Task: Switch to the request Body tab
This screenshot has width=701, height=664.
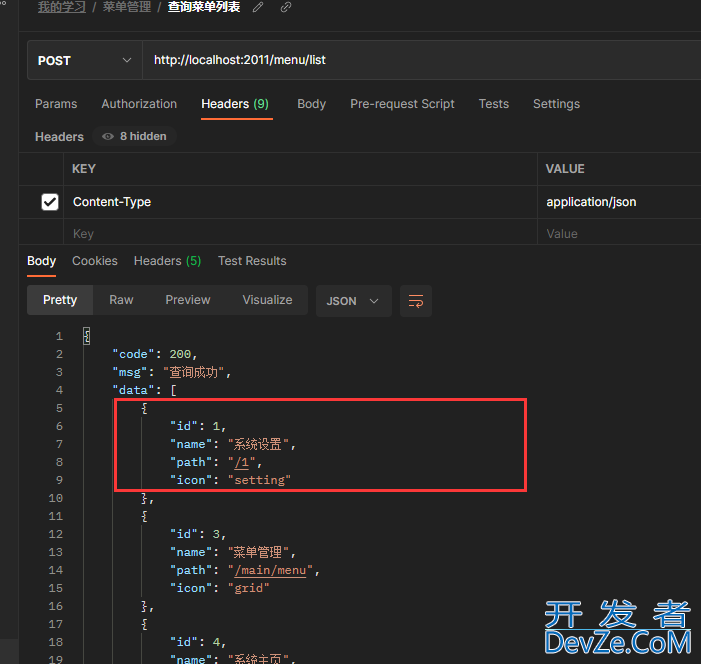Action: pyautogui.click(x=312, y=104)
